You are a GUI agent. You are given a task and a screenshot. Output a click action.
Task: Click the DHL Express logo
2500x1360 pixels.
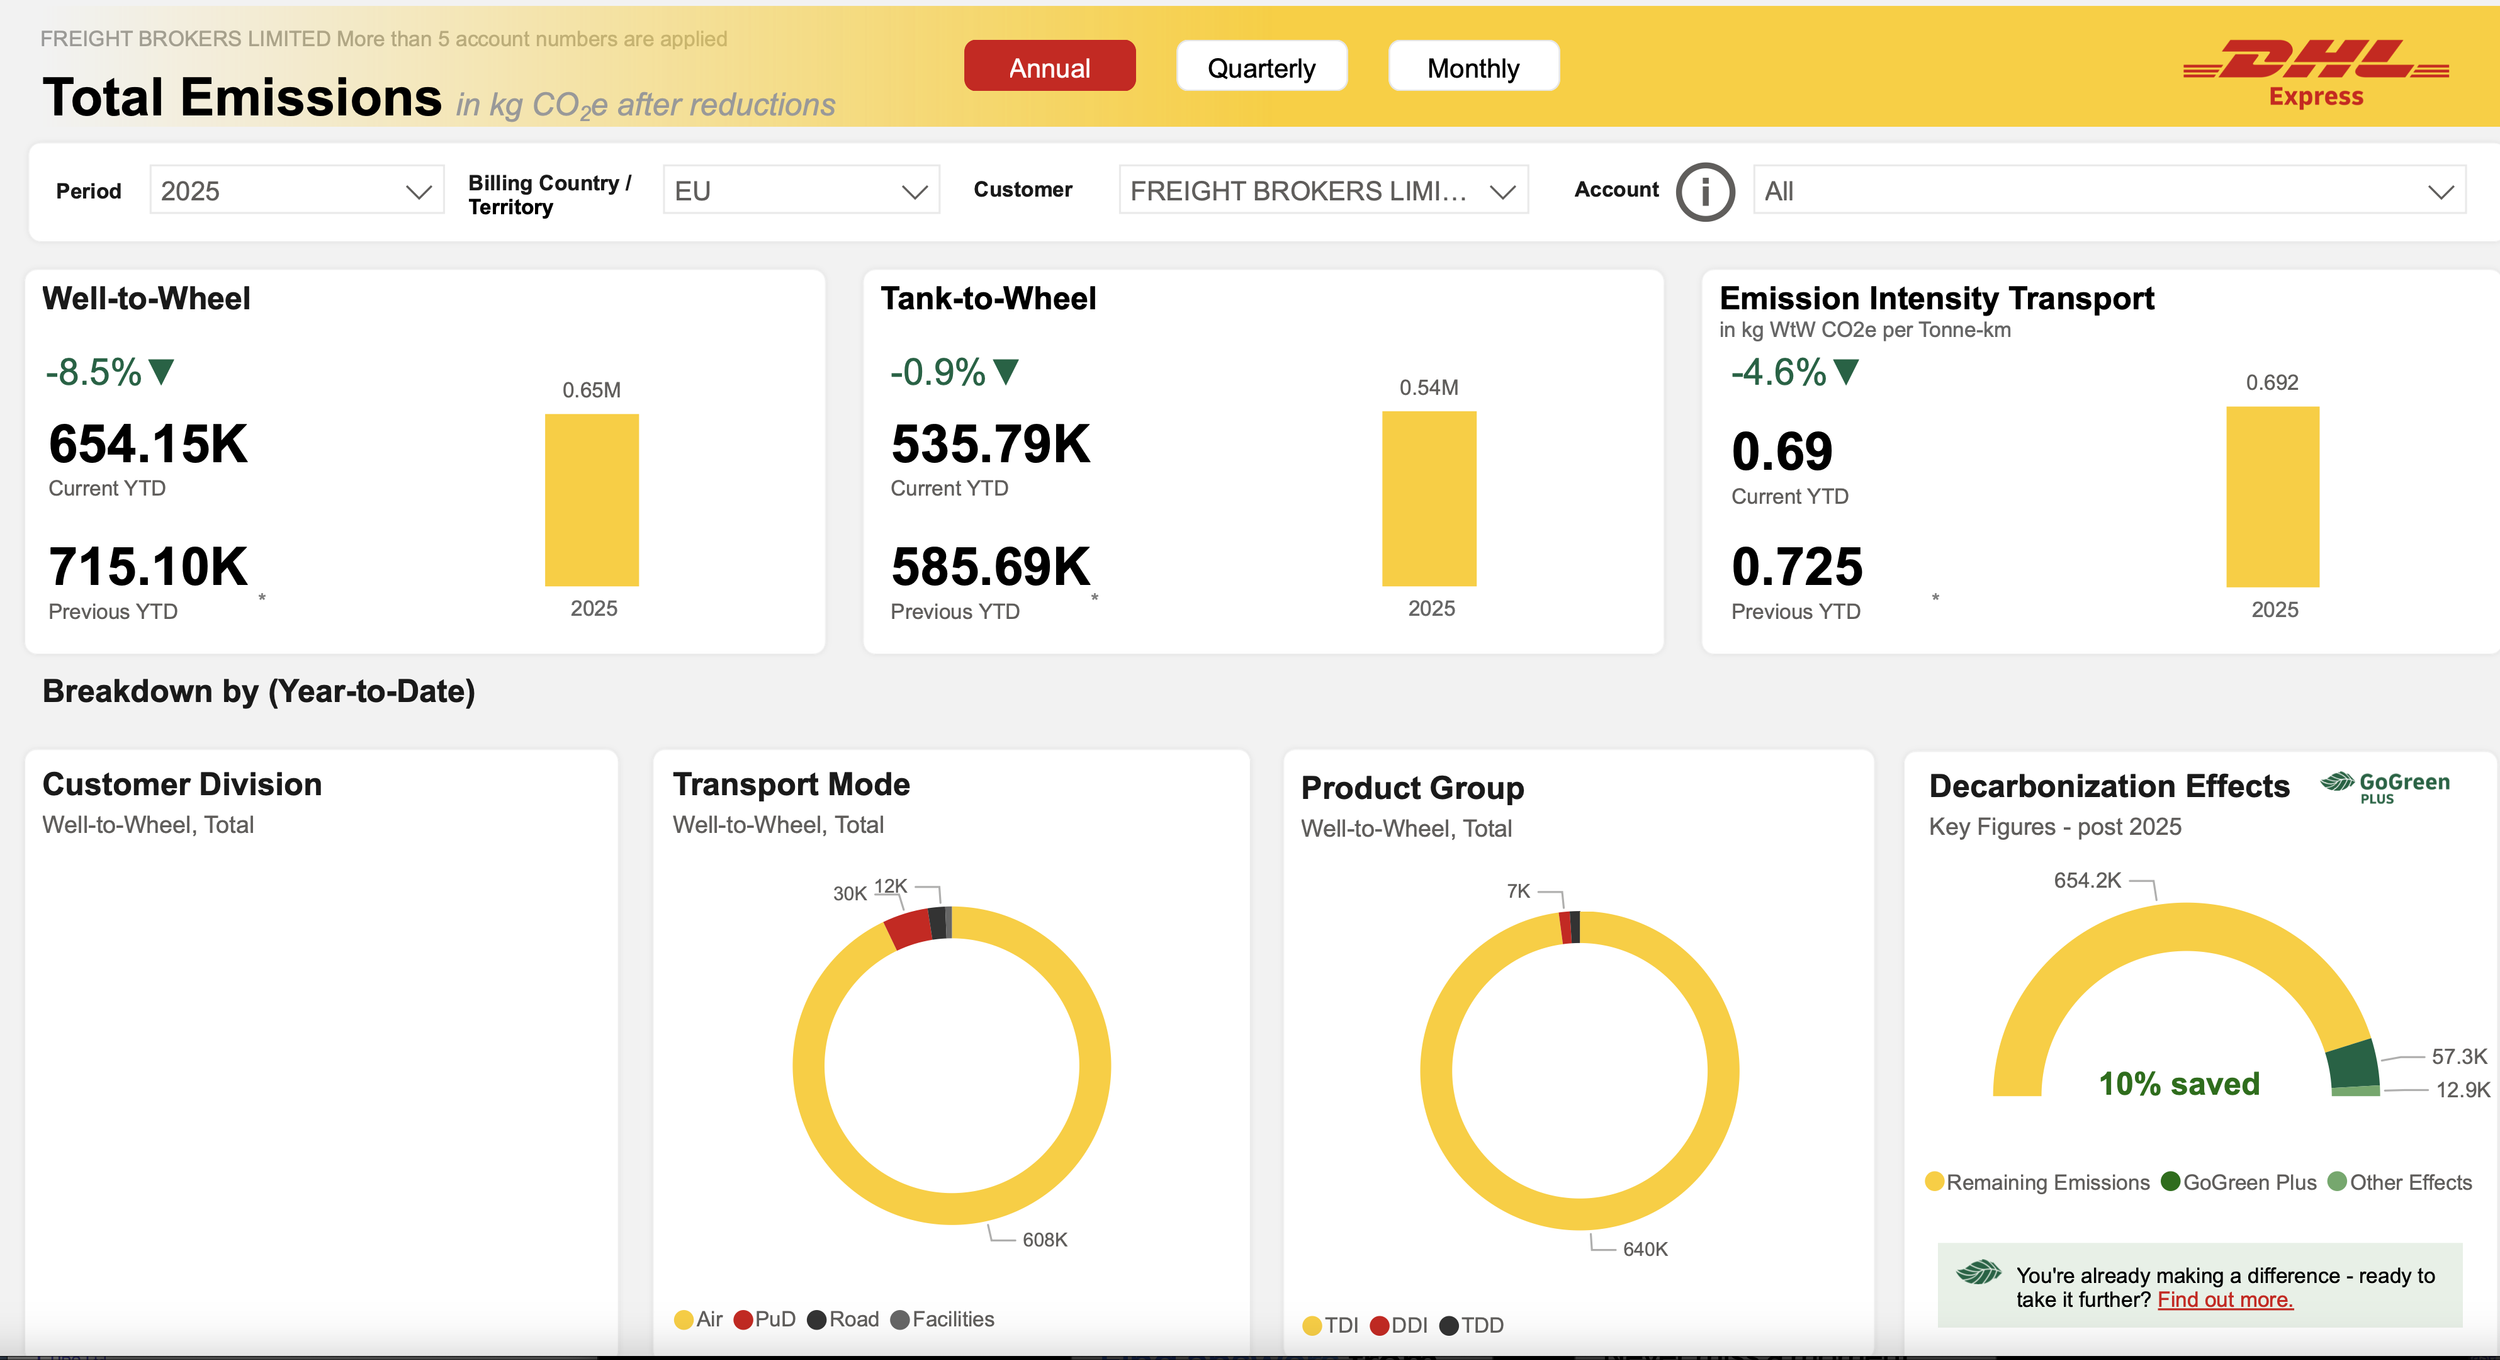[2316, 73]
